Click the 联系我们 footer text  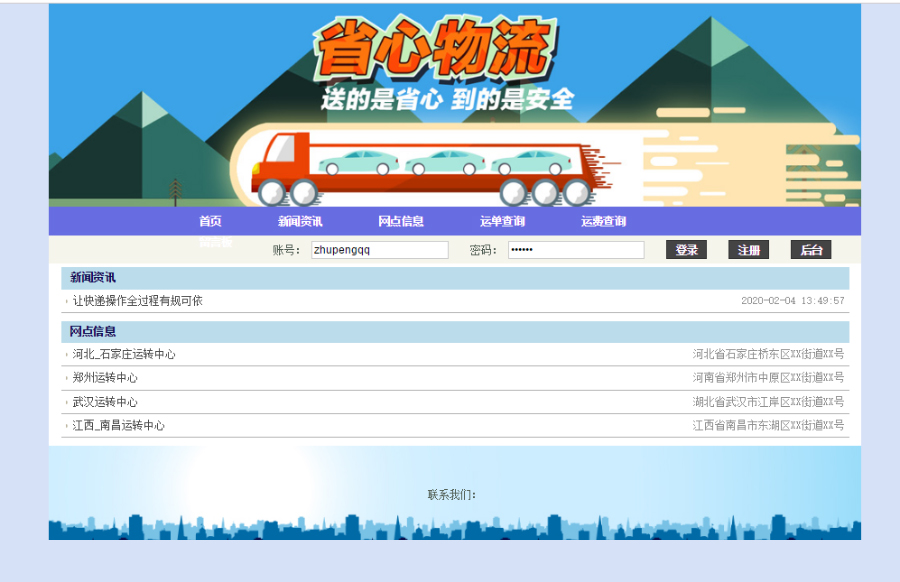pyautogui.click(x=452, y=495)
